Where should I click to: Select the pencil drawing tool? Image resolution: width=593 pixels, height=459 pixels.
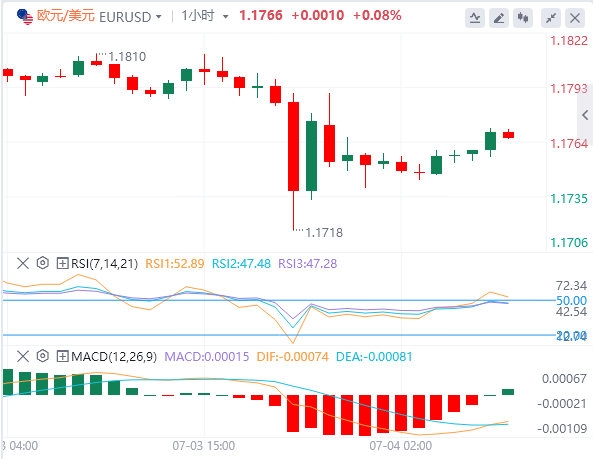click(499, 18)
